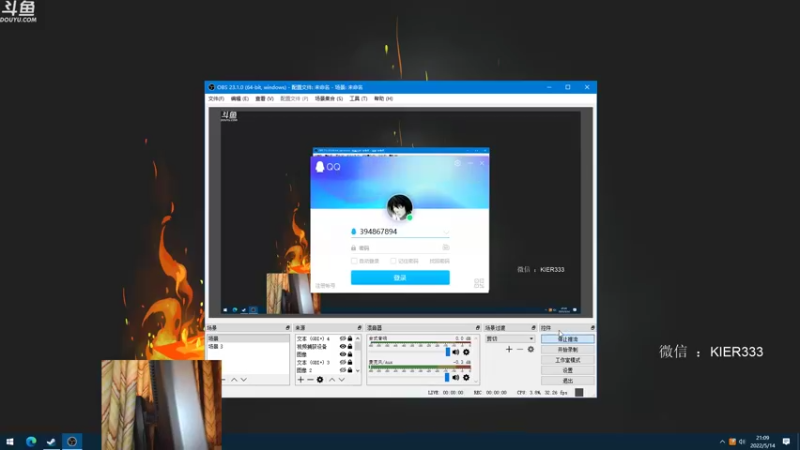Toggle visibility of 文本 (GDI+) 3 source
The height and width of the screenshot is (450, 800).
coord(343,362)
